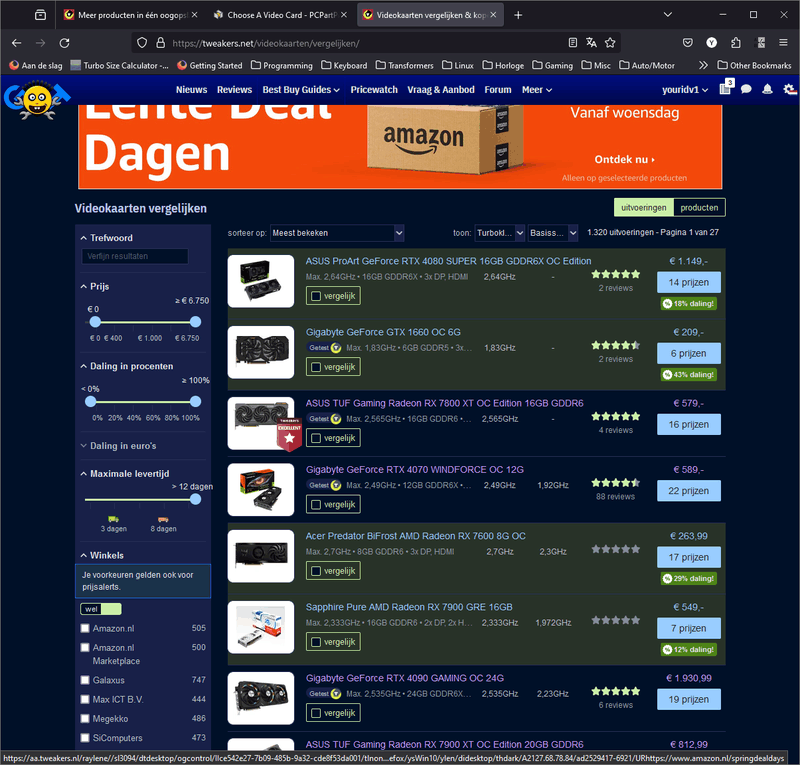Click the left handle of Daling in procenten slider
This screenshot has width=800, height=765.
tap(90, 402)
